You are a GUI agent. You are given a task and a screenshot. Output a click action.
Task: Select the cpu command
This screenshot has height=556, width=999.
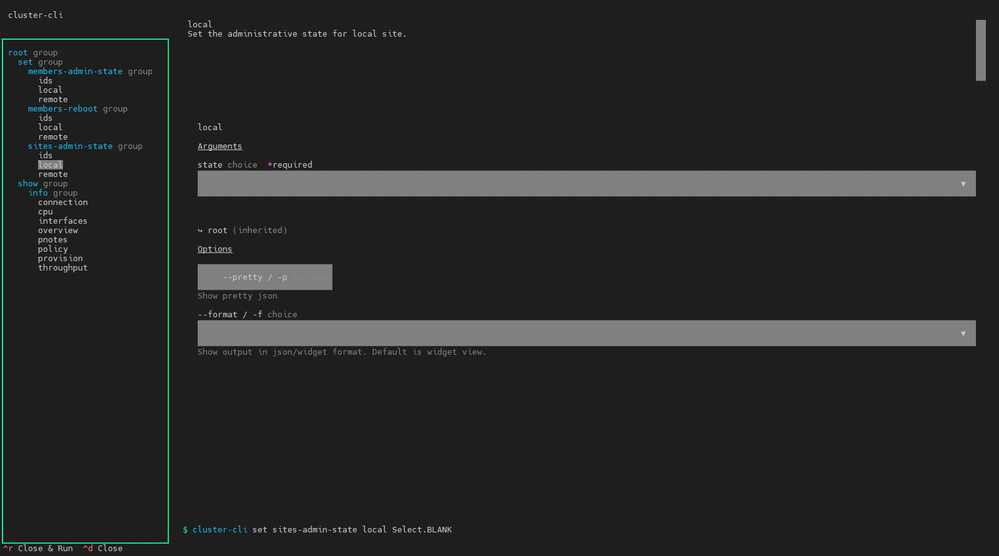coord(45,212)
